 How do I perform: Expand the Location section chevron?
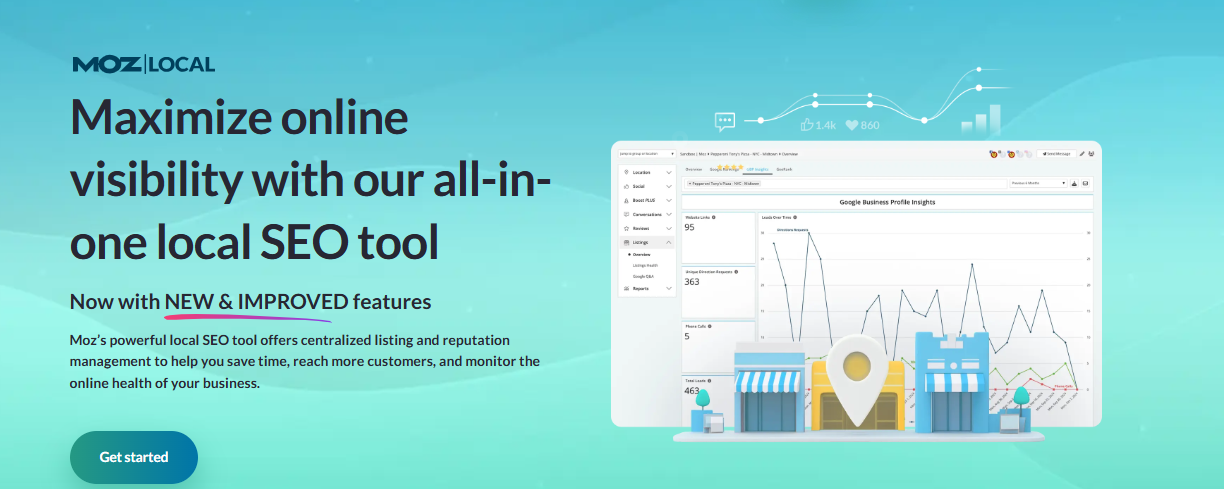669,172
